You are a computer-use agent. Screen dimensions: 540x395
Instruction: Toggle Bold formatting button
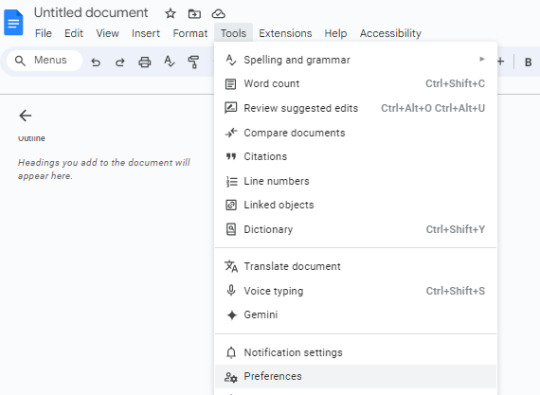pyautogui.click(x=528, y=62)
